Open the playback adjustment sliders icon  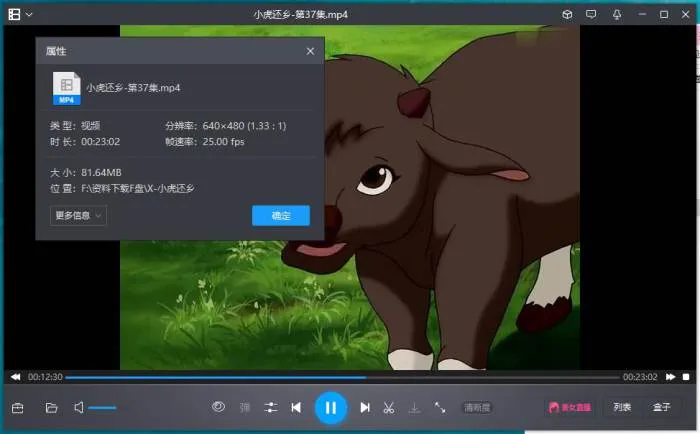click(x=271, y=407)
